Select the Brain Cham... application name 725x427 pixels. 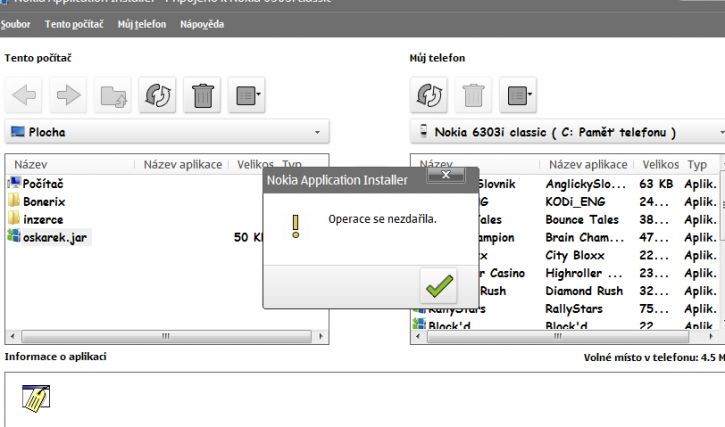click(x=584, y=237)
